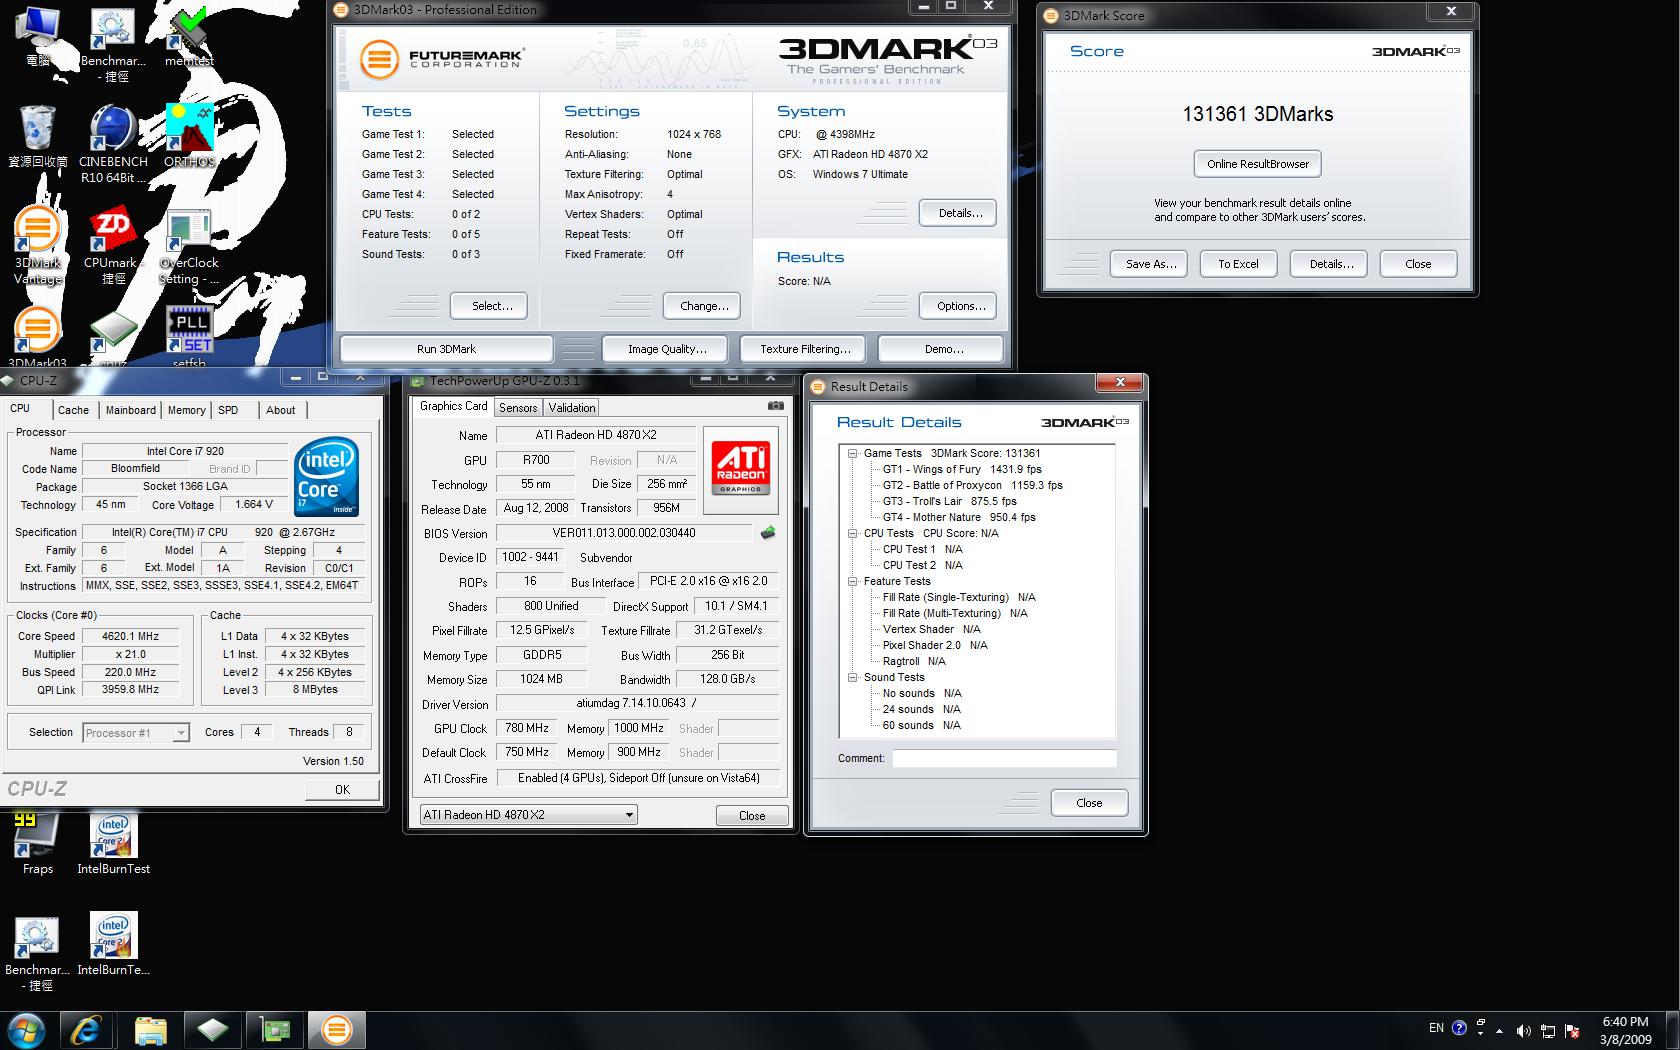Viewport: 1680px width, 1050px height.
Task: Launch the 3DMark03 desktop icon
Action: pyautogui.click(x=37, y=337)
